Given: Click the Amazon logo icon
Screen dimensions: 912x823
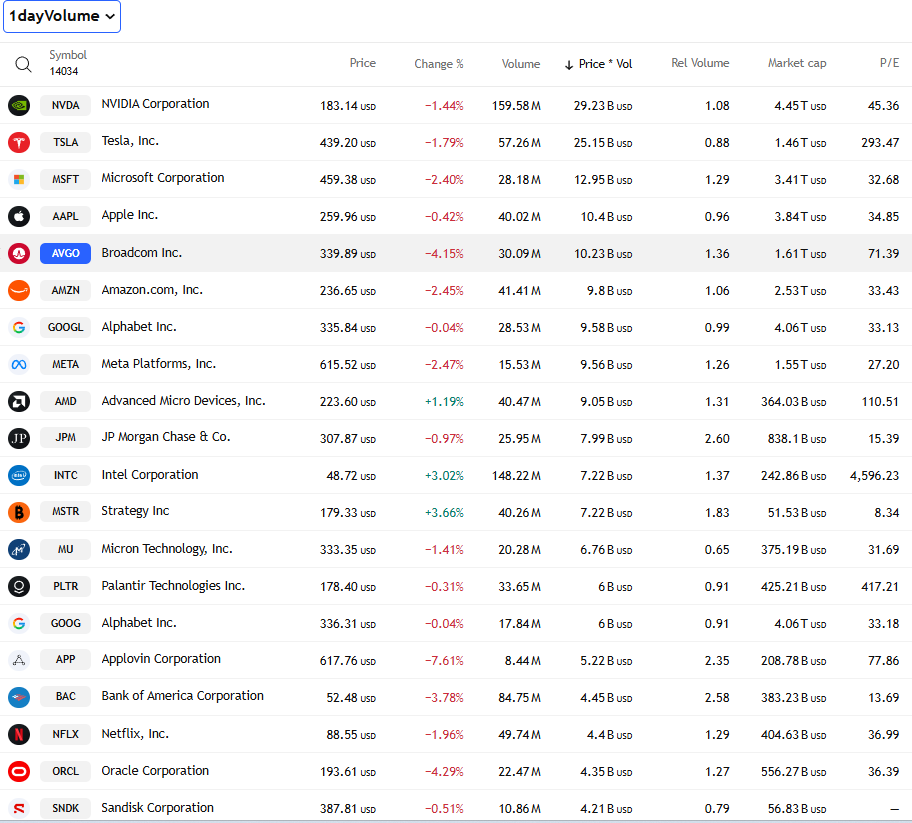Looking at the screenshot, I should click(19, 290).
